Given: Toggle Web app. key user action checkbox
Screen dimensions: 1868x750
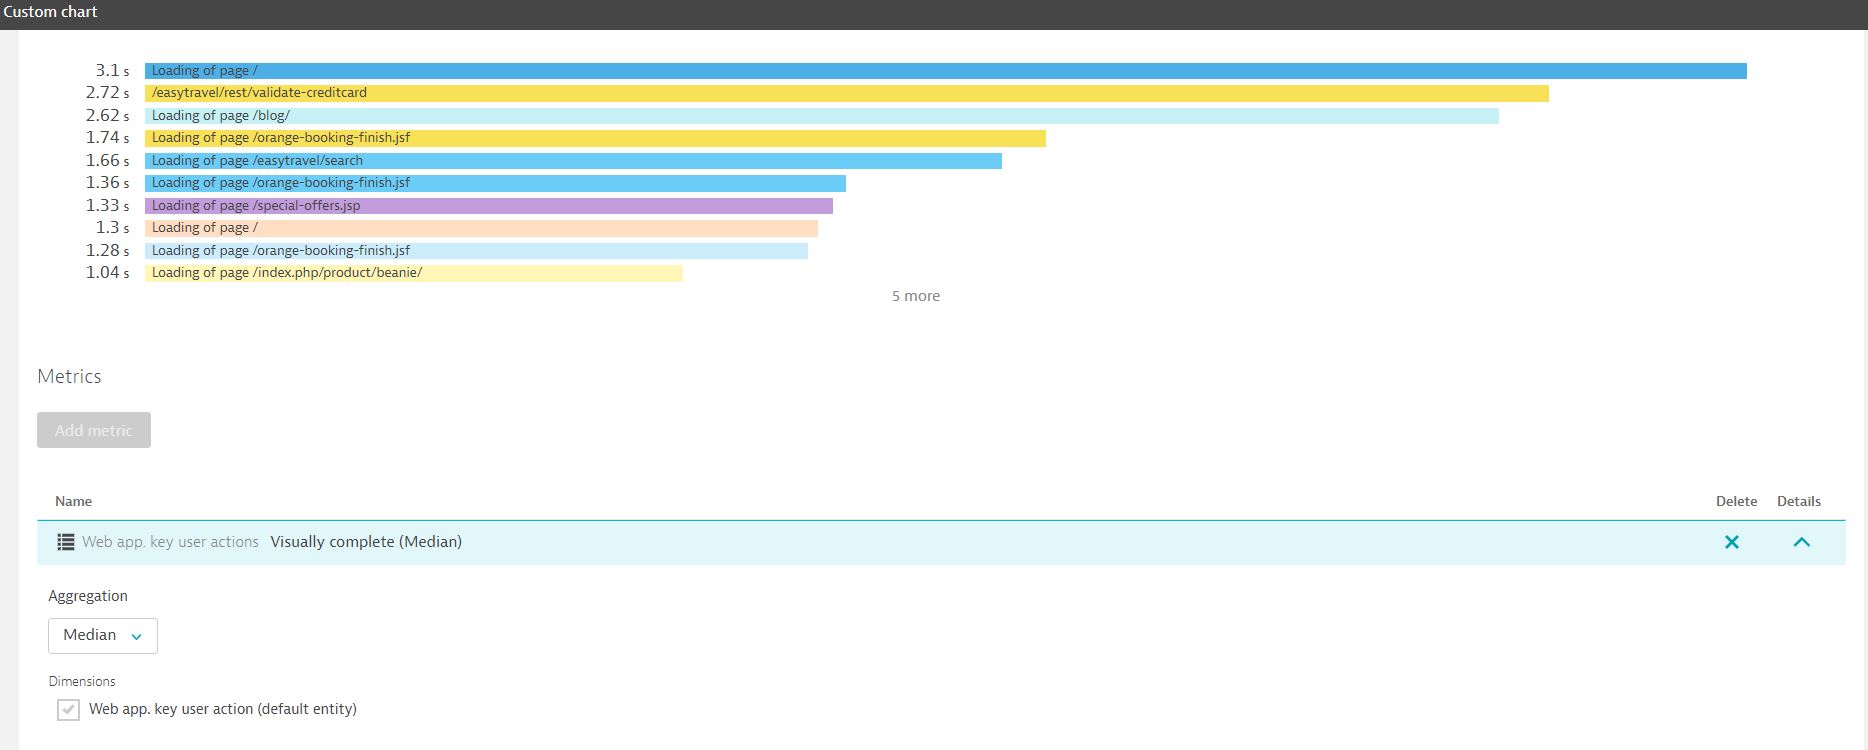Looking at the screenshot, I should [x=68, y=710].
